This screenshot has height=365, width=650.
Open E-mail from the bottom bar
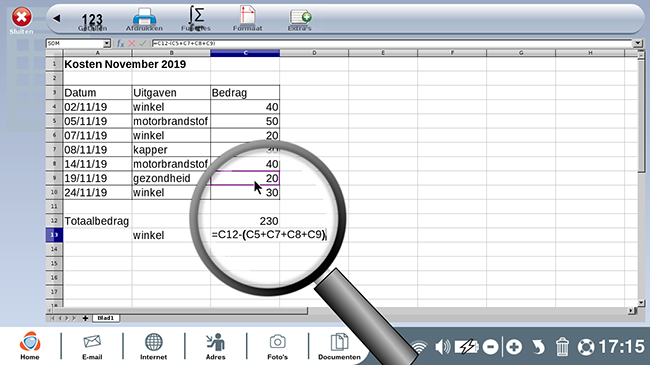92,347
